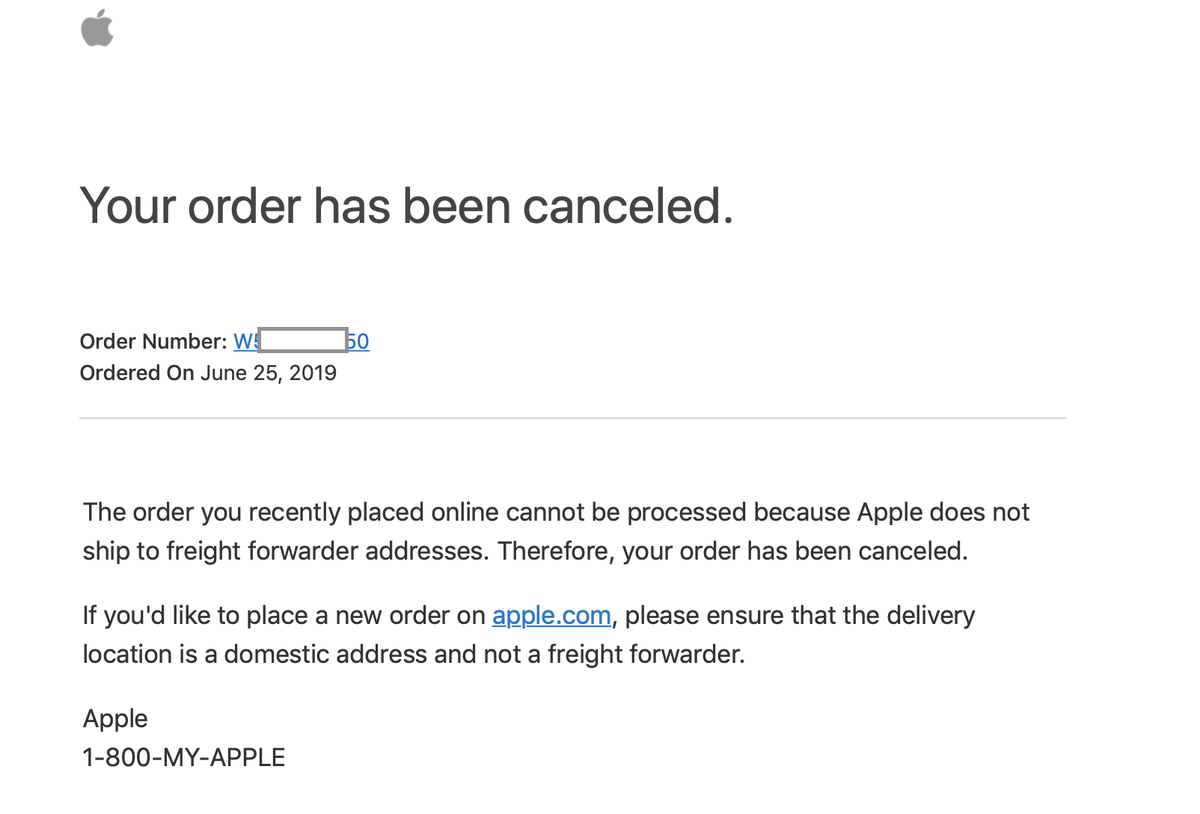Click the "Order Number:" label
Image resolution: width=1200 pixels, height=814 pixels.
click(153, 342)
